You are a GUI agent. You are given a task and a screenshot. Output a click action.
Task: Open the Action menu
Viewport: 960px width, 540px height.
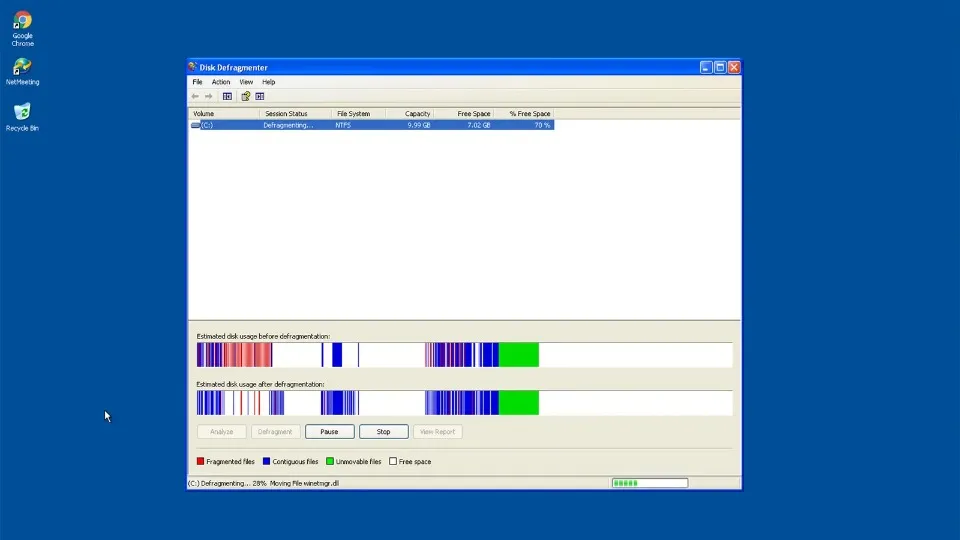[x=221, y=82]
